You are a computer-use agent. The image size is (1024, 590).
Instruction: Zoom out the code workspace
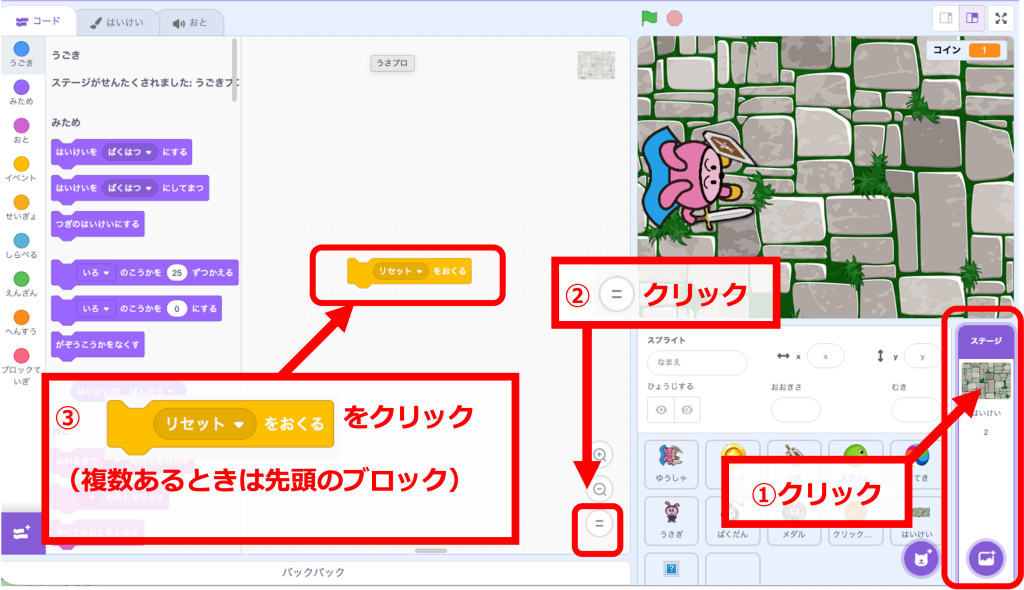(x=600, y=489)
